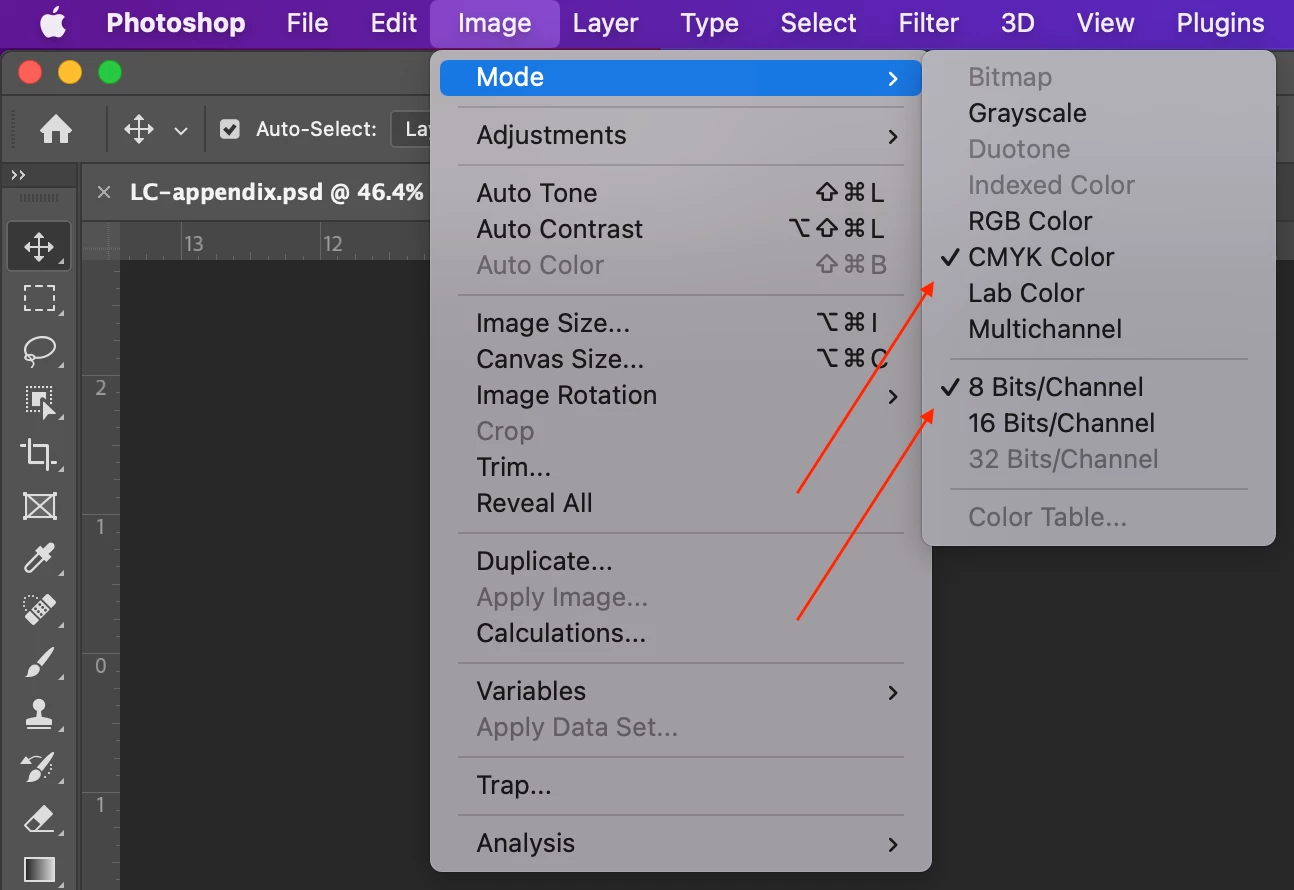Switch mode to Multichannel
The width and height of the screenshot is (1294, 890).
point(1045,329)
